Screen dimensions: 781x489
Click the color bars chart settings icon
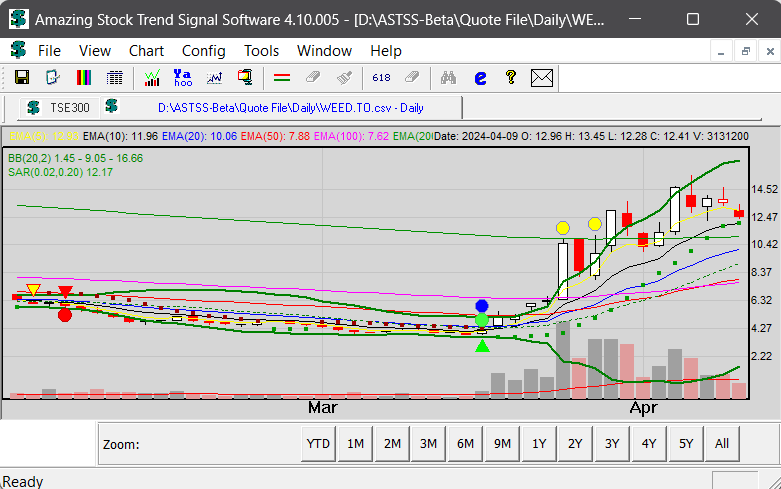coord(85,77)
